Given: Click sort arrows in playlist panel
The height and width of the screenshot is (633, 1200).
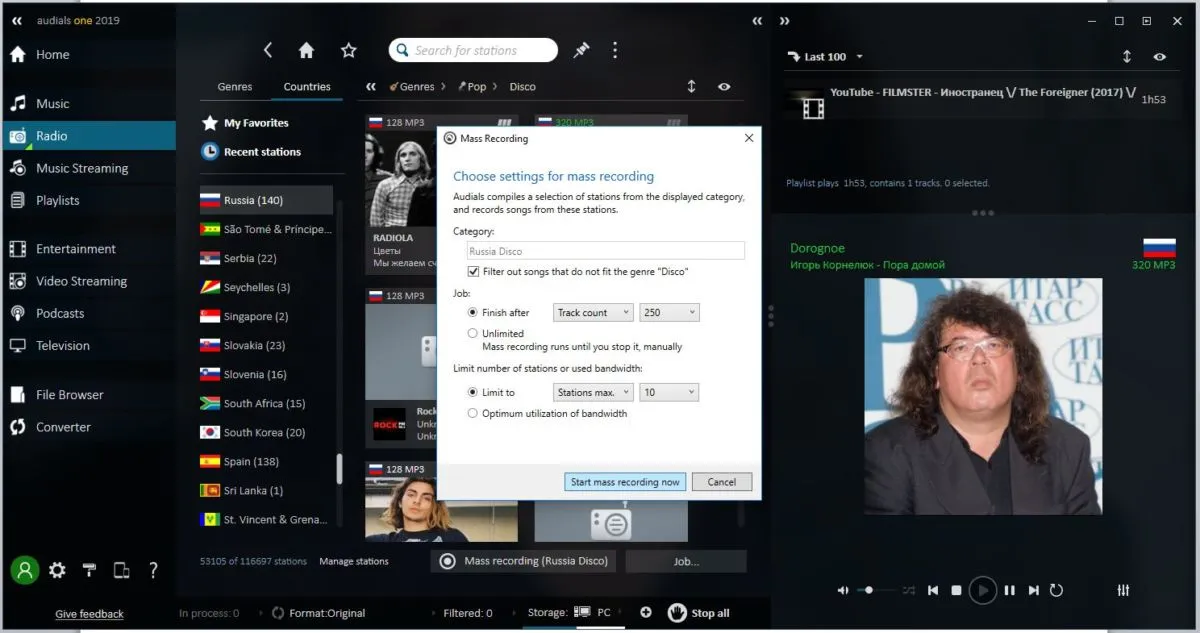Looking at the screenshot, I should click(x=1127, y=57).
